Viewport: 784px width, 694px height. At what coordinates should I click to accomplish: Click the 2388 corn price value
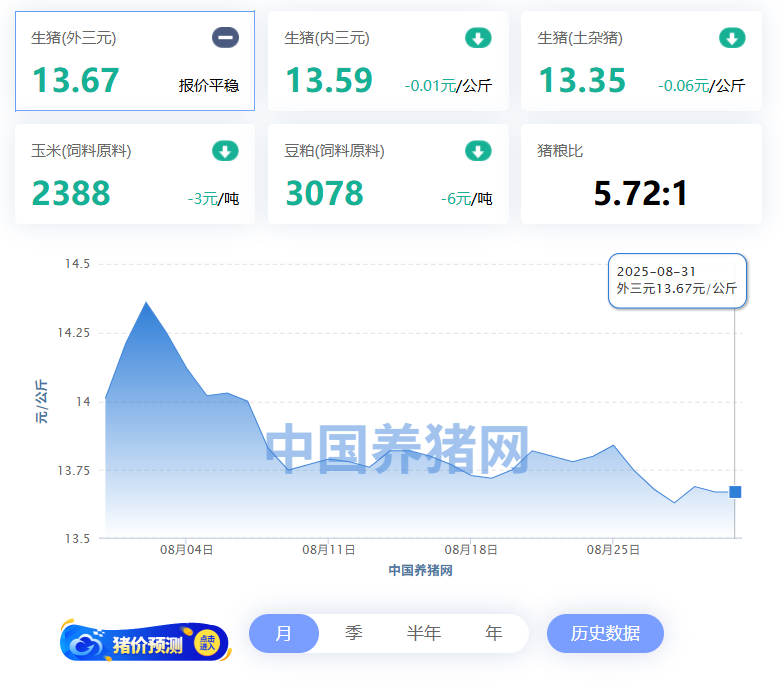coord(71,193)
